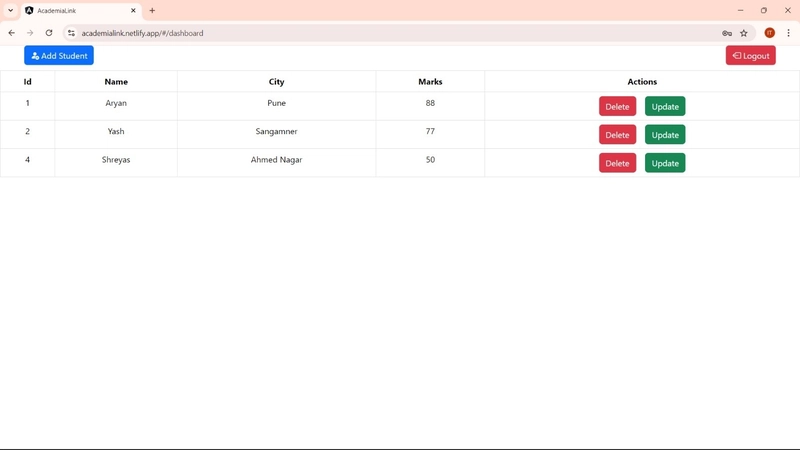
Task: Select the Actions column header
Action: 642,82
